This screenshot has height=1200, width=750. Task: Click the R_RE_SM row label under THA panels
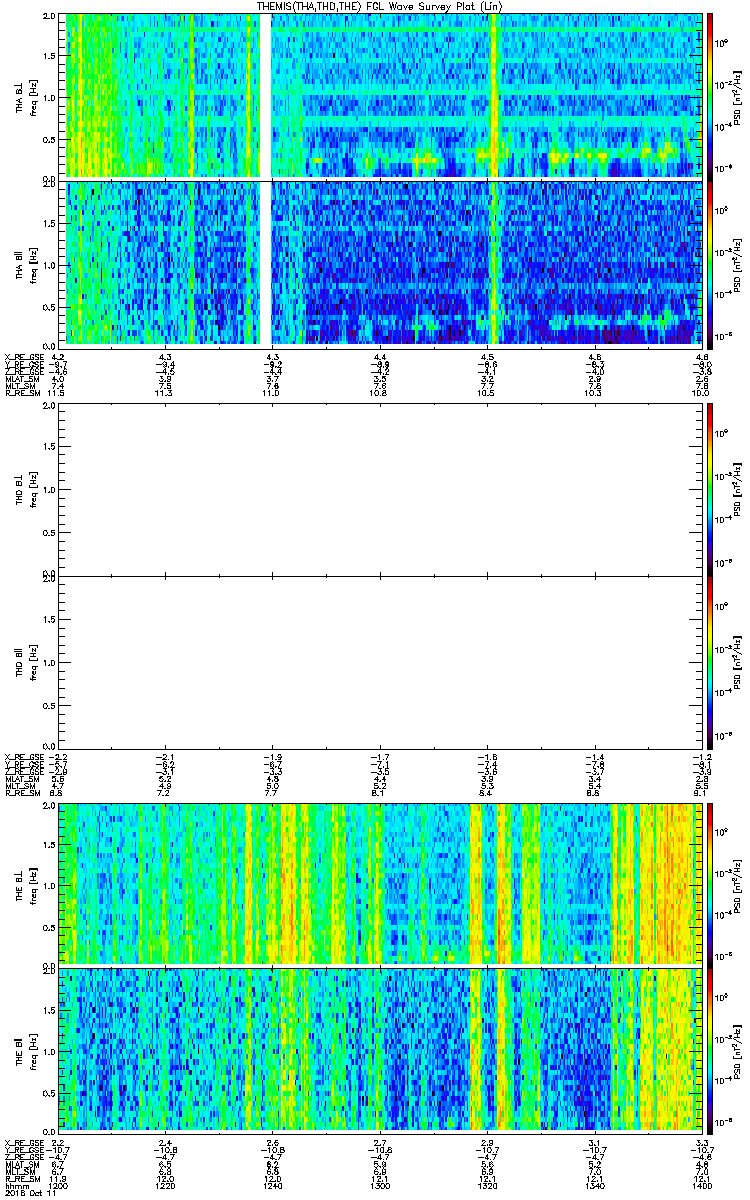pos(22,393)
